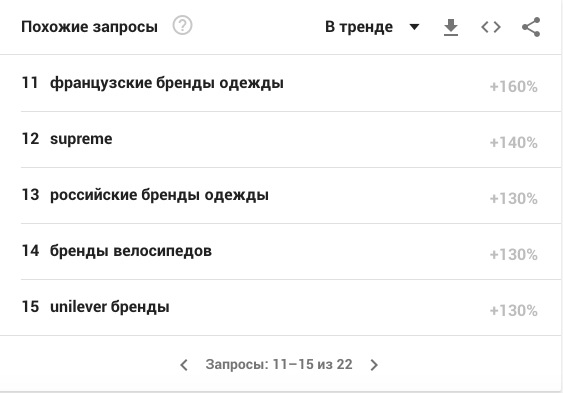Screen dimensions: 563x393
Task: Click pagination text Запросы: 11–15 из 22
Action: 279,364
